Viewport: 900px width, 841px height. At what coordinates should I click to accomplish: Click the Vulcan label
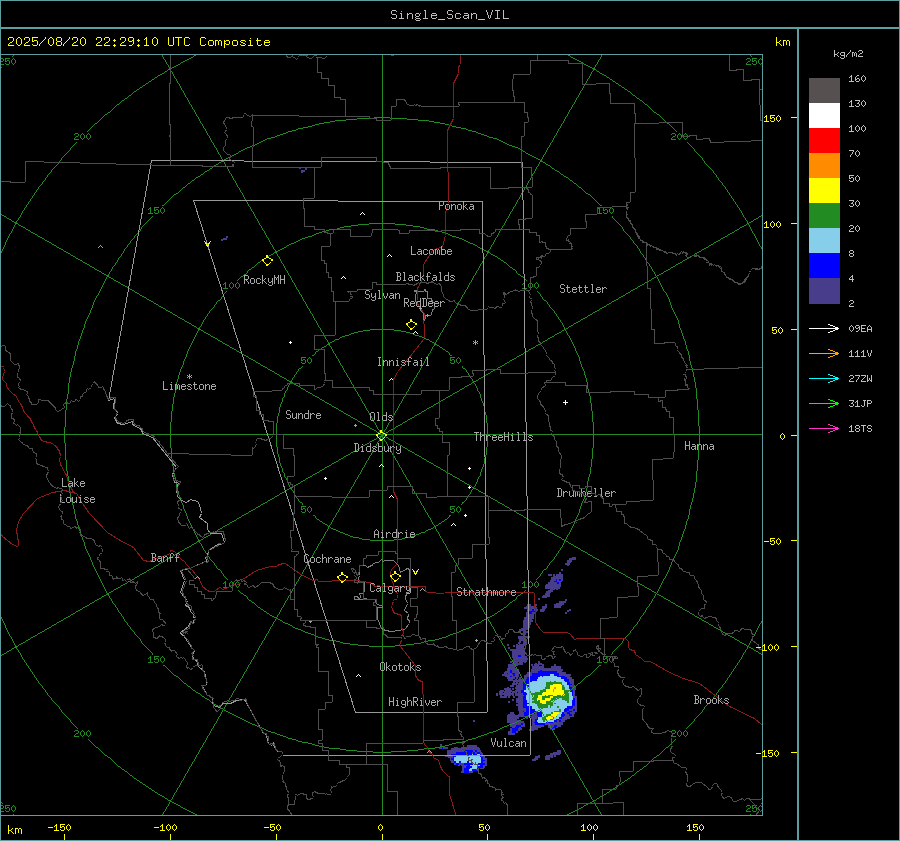(x=509, y=743)
